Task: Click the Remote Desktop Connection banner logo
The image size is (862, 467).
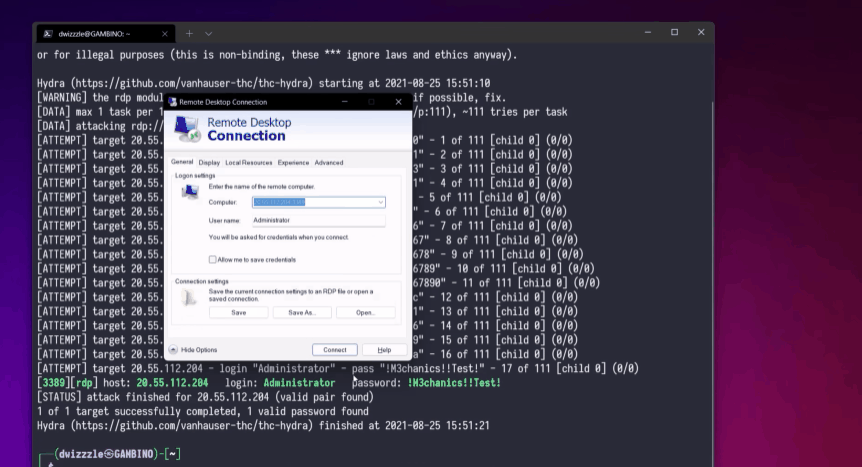Action: (187, 130)
